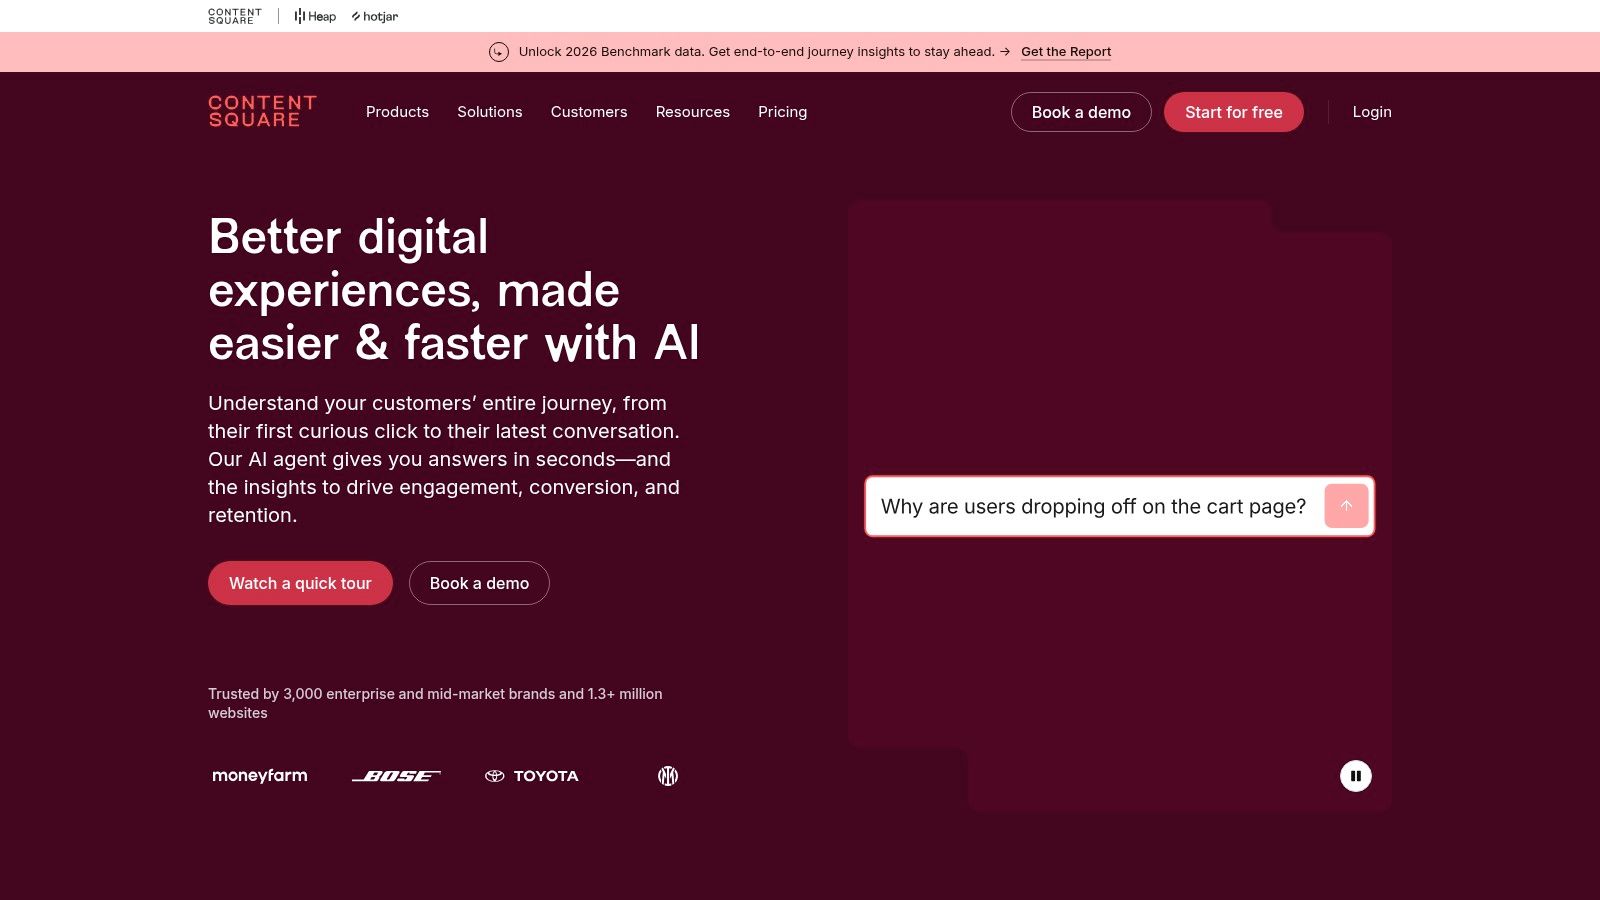The width and height of the screenshot is (1600, 900).
Task: Click the moneyfarm brand logo
Action: pyautogui.click(x=260, y=776)
